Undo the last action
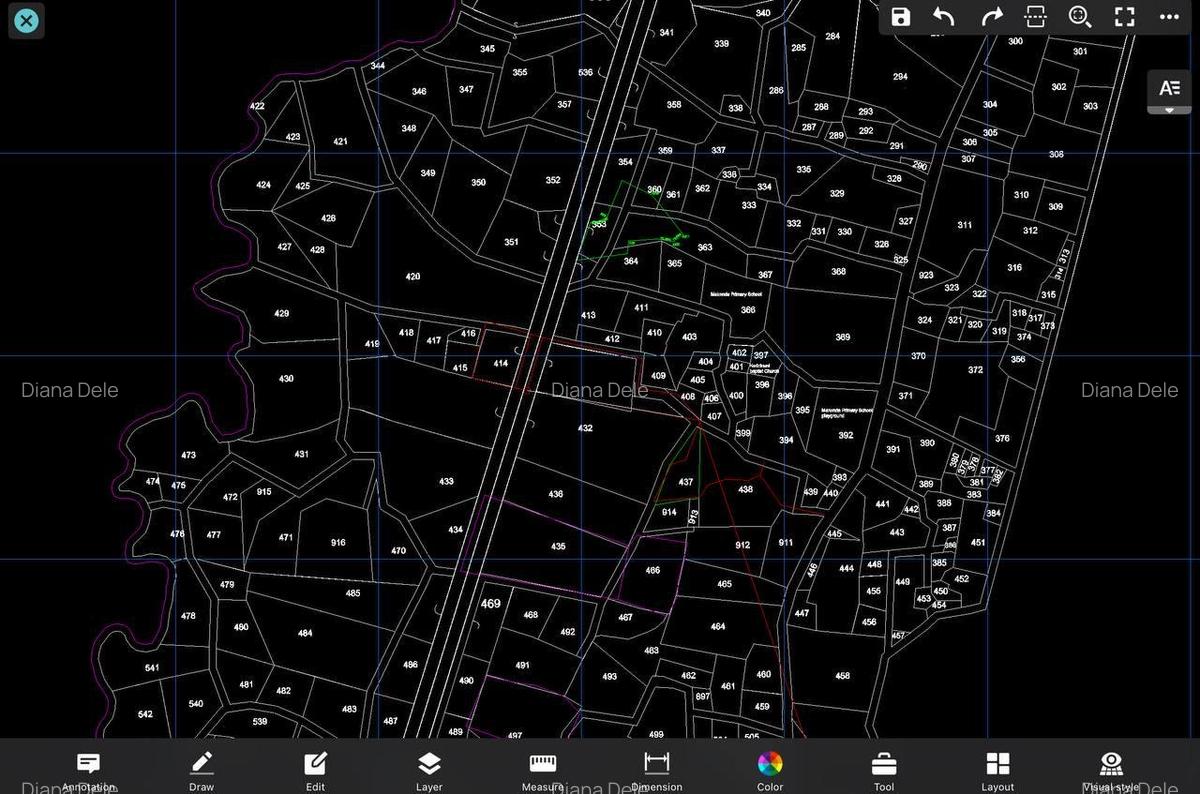This screenshot has width=1200, height=794. tap(944, 17)
